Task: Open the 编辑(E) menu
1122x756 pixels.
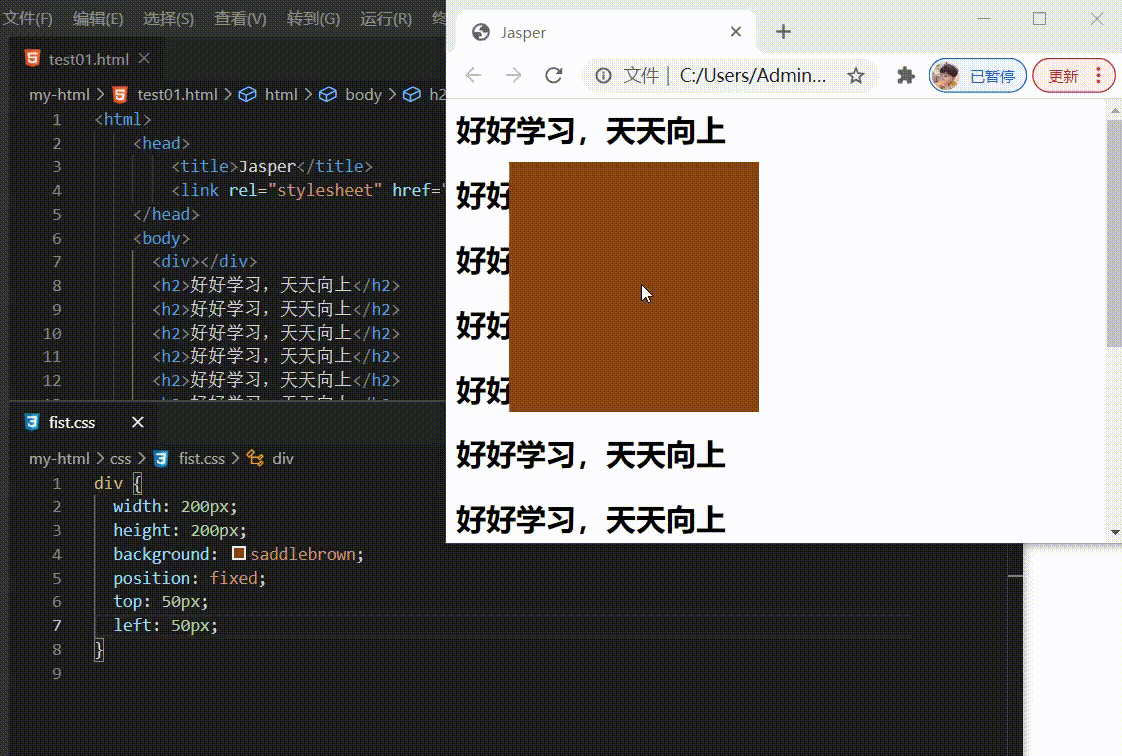Action: click(98, 19)
